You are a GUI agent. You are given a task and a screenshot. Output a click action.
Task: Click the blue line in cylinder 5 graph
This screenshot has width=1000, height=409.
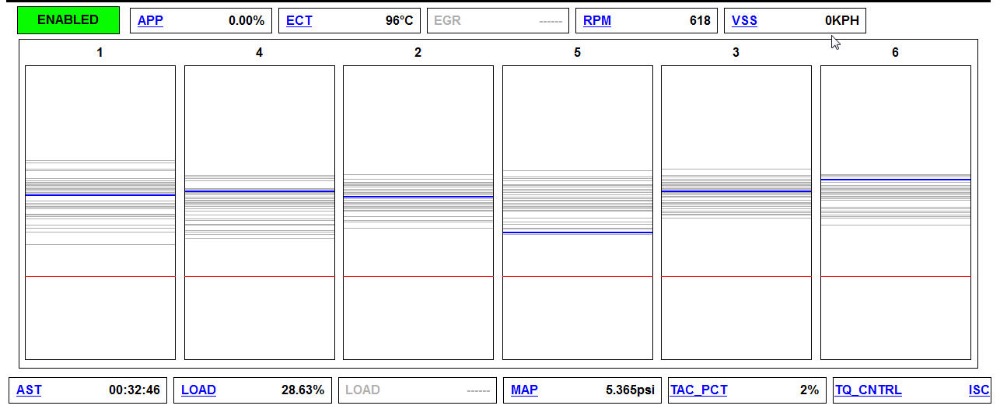[x=577, y=232]
